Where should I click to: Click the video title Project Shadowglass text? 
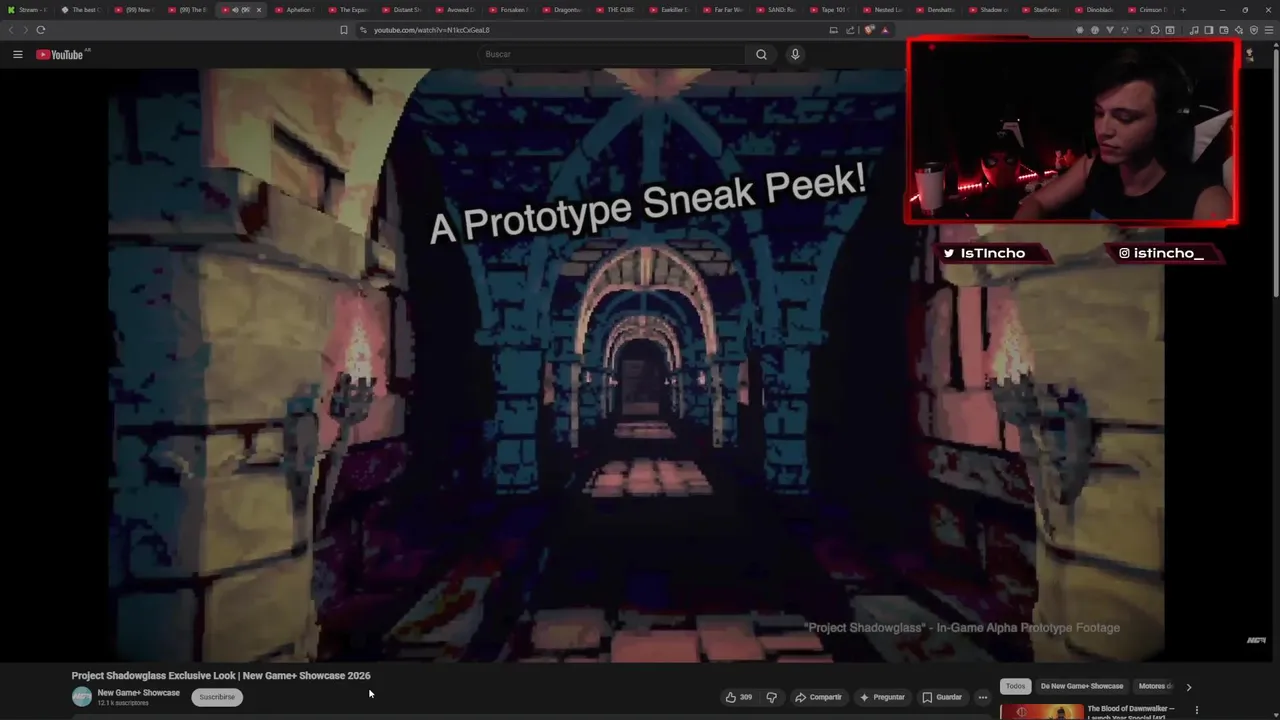click(x=220, y=675)
